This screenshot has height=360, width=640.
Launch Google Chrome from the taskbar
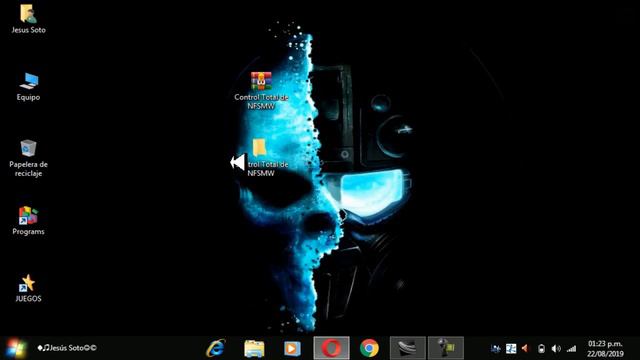click(x=369, y=348)
